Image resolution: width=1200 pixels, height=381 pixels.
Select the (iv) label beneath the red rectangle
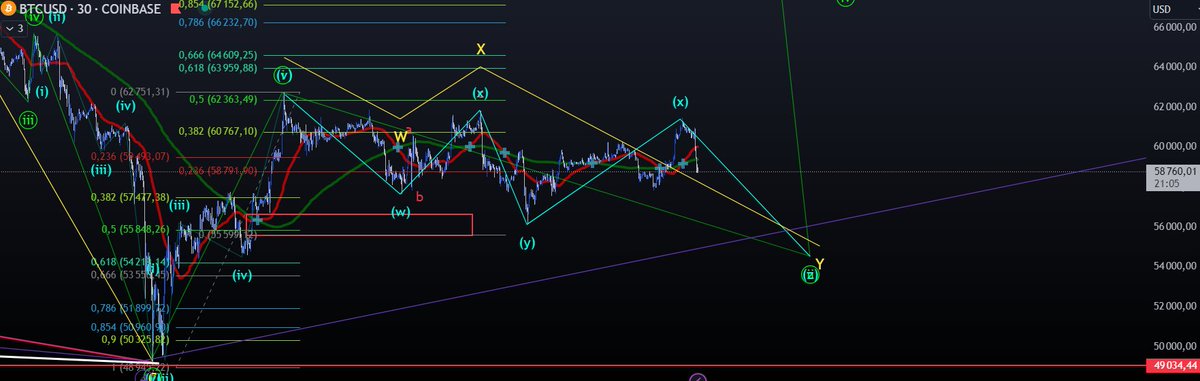(243, 275)
